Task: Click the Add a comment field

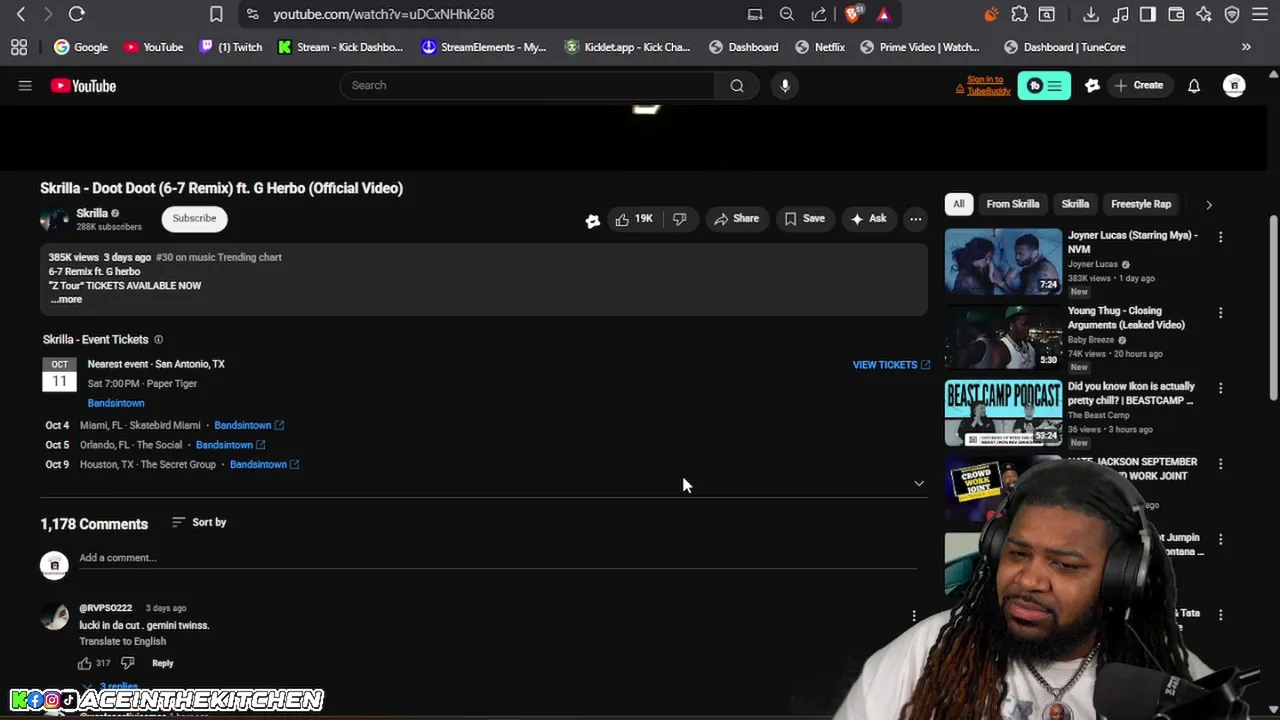Action: pos(498,558)
